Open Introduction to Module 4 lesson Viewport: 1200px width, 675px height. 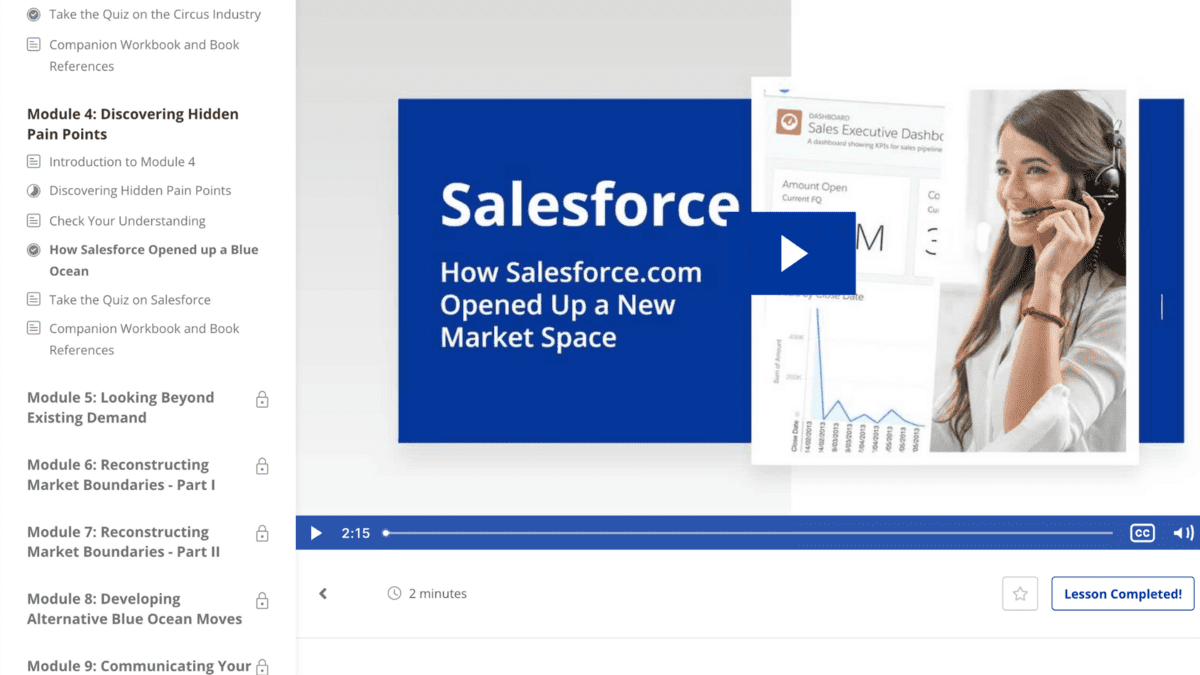point(122,162)
